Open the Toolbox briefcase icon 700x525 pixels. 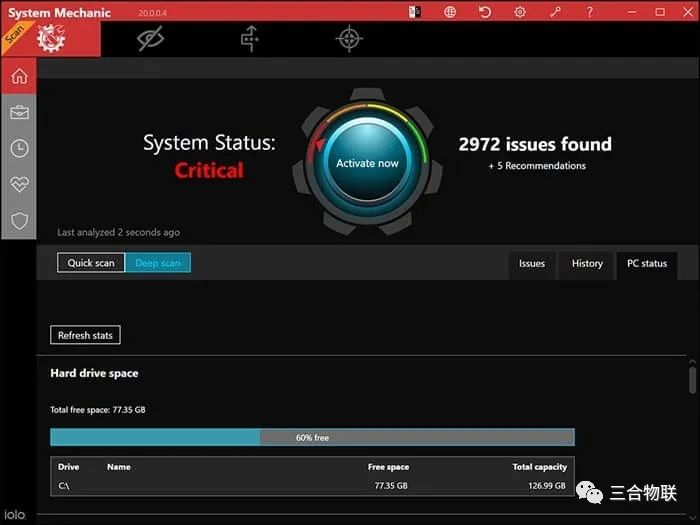pyautogui.click(x=18, y=112)
